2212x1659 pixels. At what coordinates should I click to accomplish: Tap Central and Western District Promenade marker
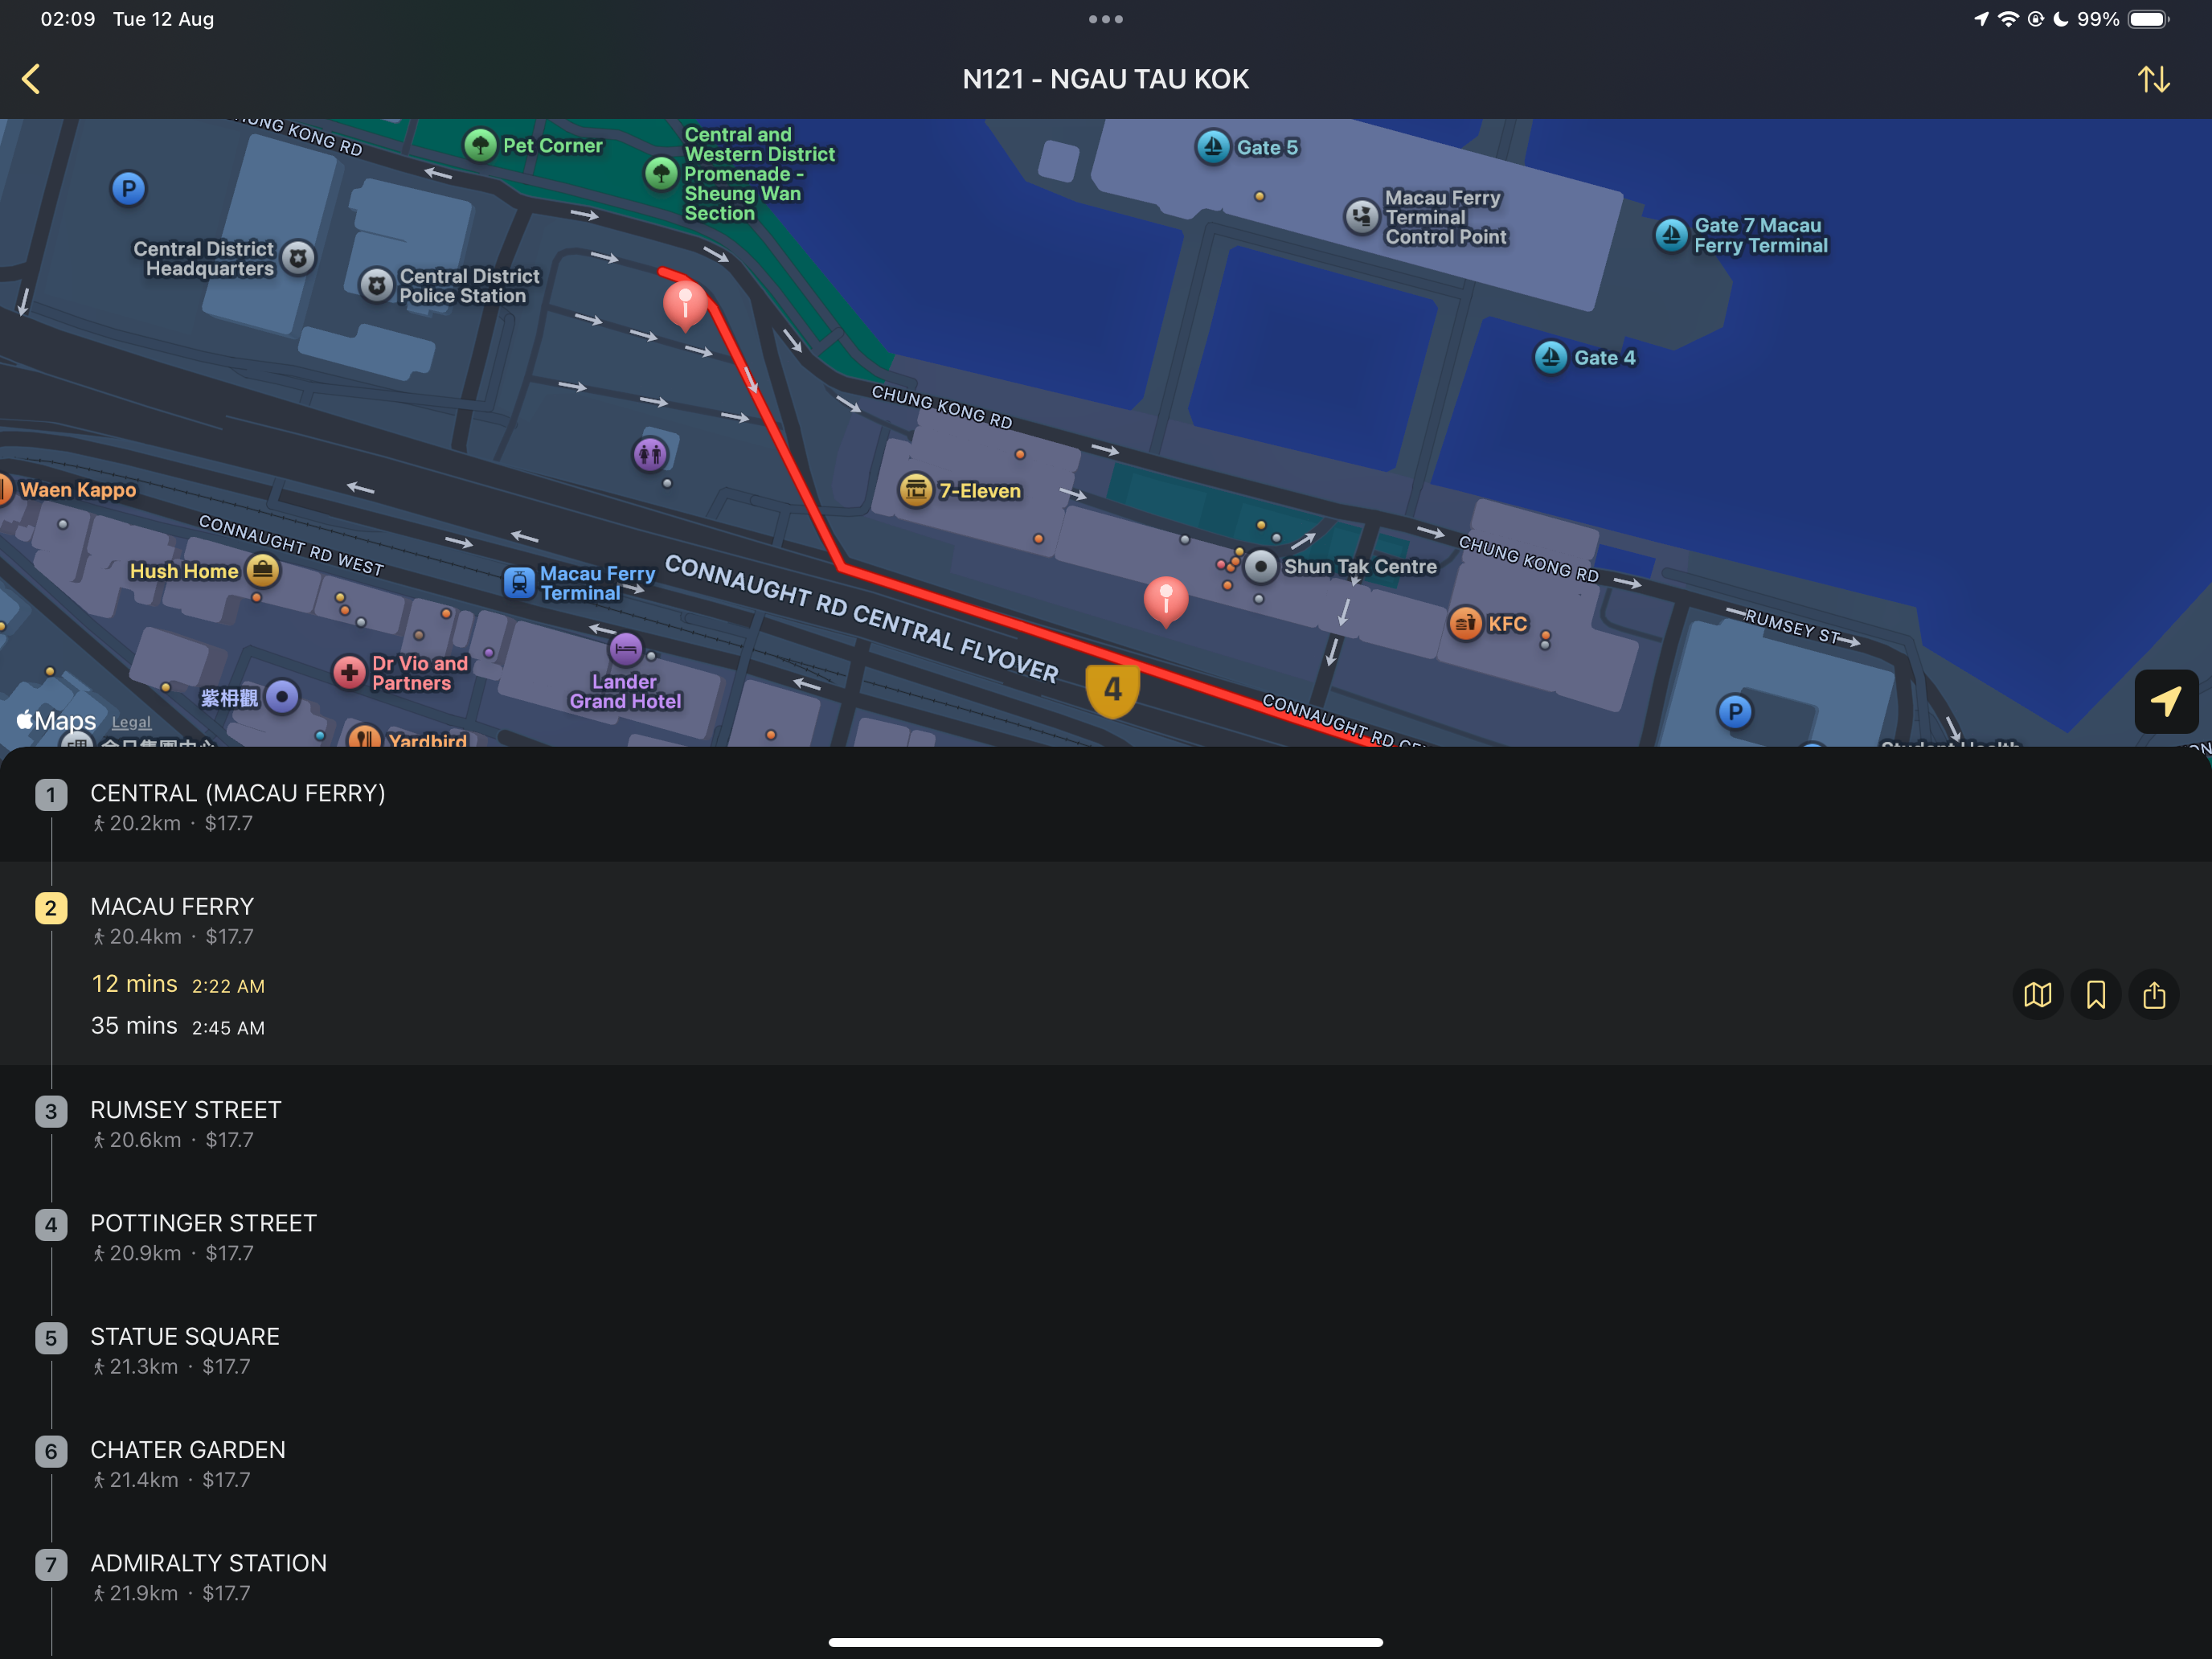(660, 173)
